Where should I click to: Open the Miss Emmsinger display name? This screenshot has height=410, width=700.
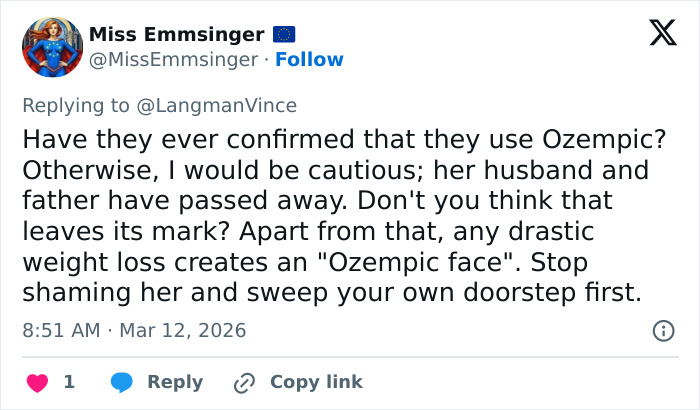177,35
